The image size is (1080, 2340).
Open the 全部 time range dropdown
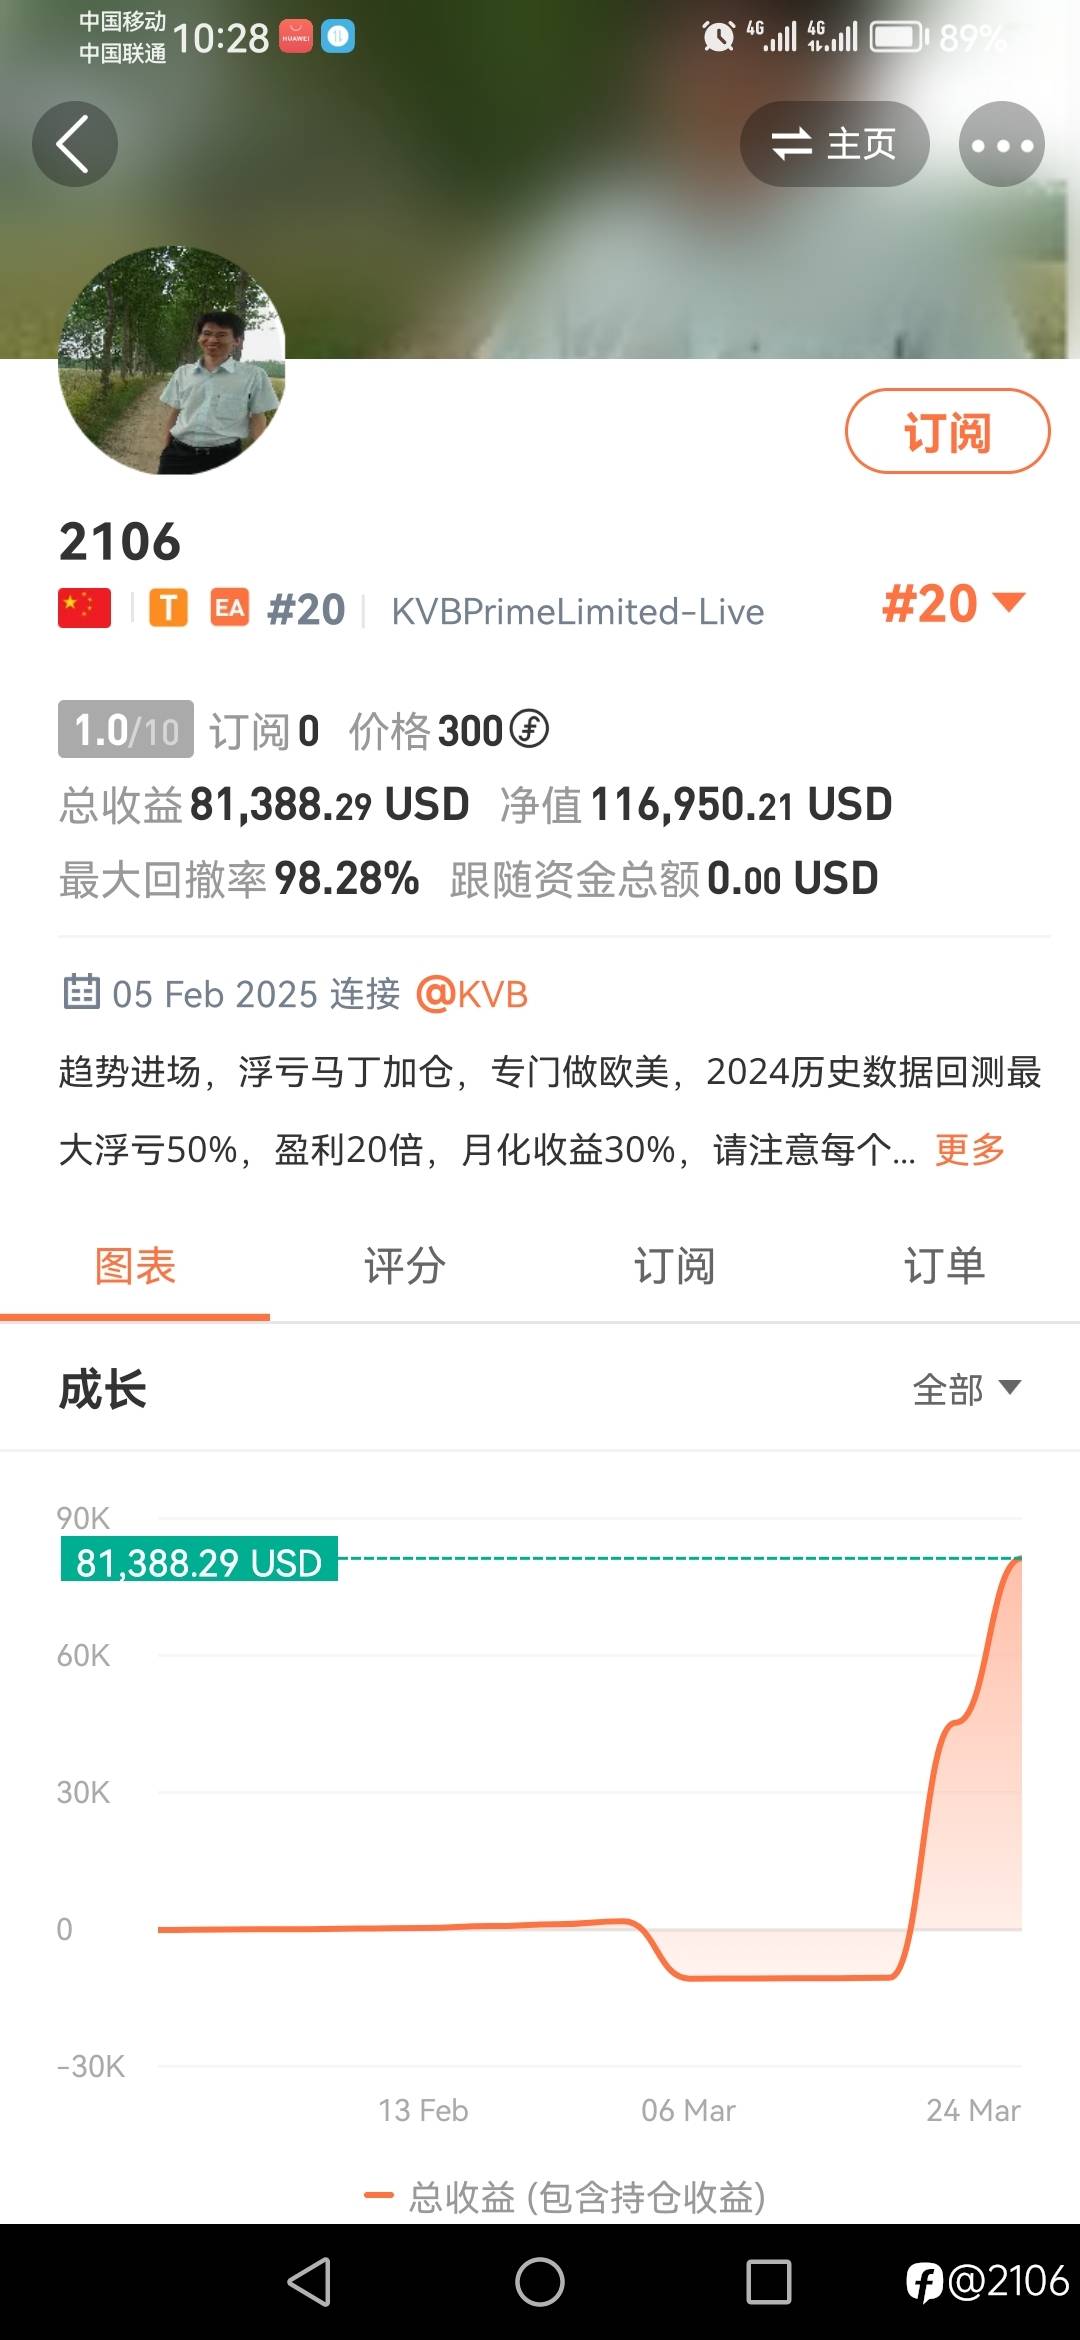[966, 1388]
